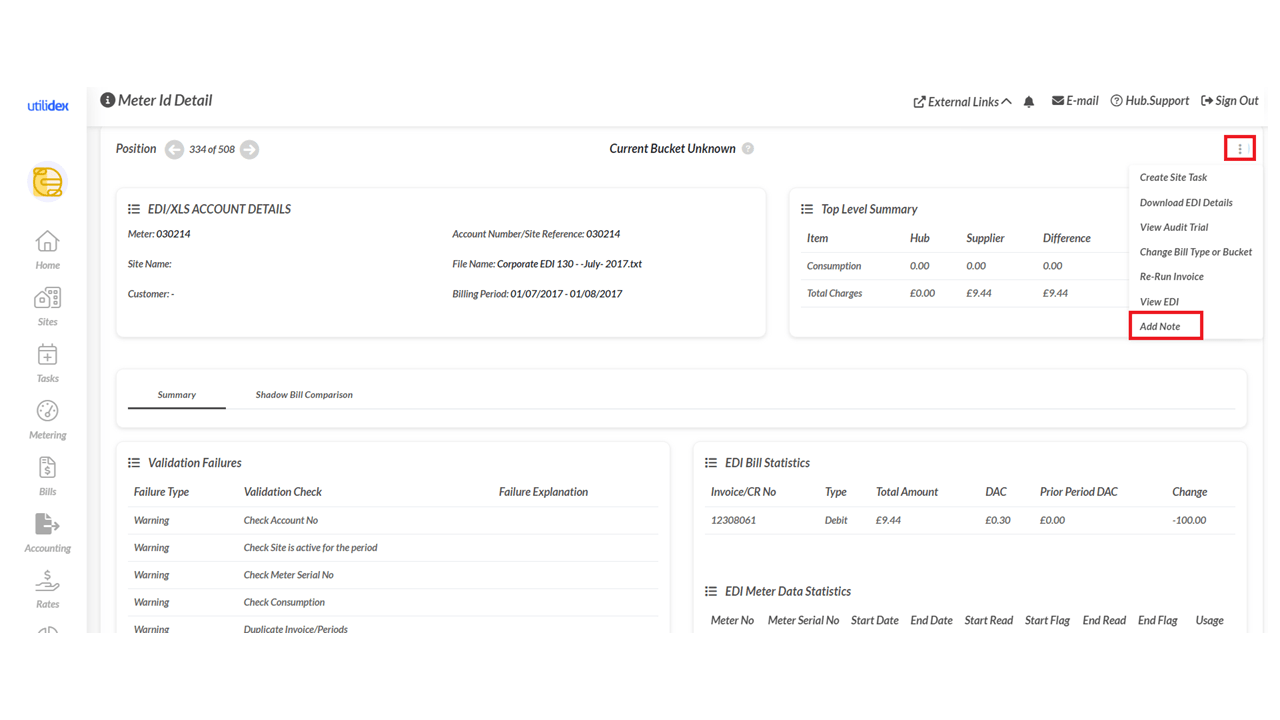Screen dimensions: 1280x720
Task: Switch to the Summary tab
Action: tap(177, 395)
